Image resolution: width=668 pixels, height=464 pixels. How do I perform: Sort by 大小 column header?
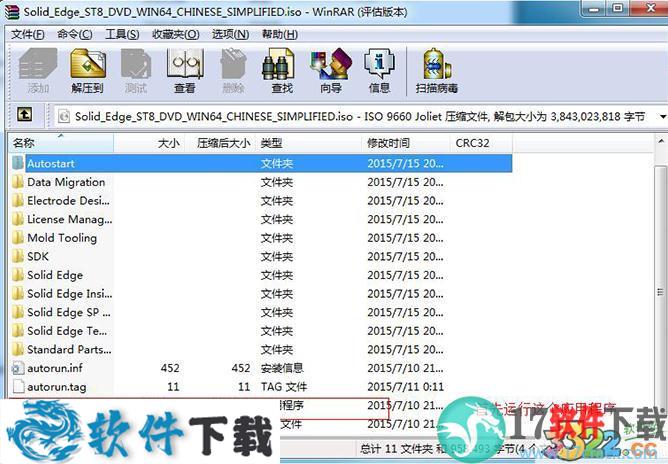(148, 143)
